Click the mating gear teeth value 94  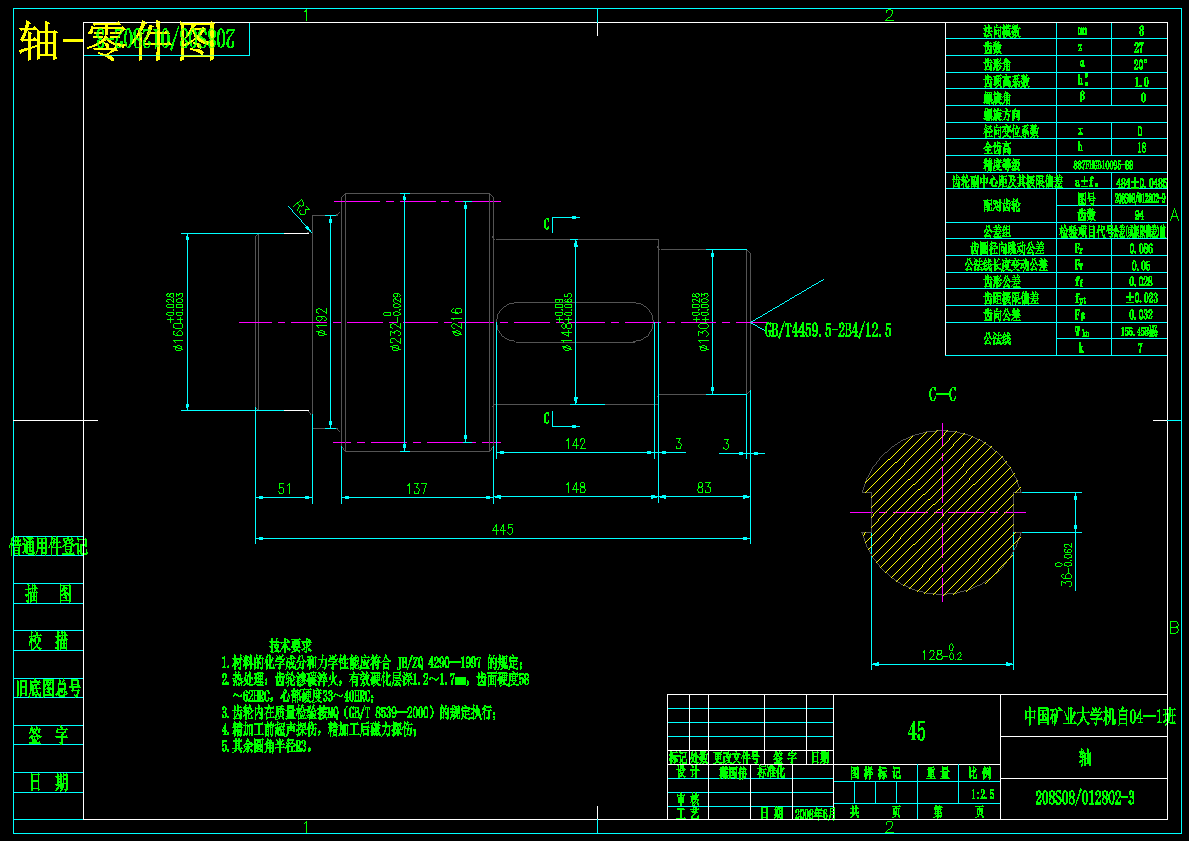point(1139,215)
